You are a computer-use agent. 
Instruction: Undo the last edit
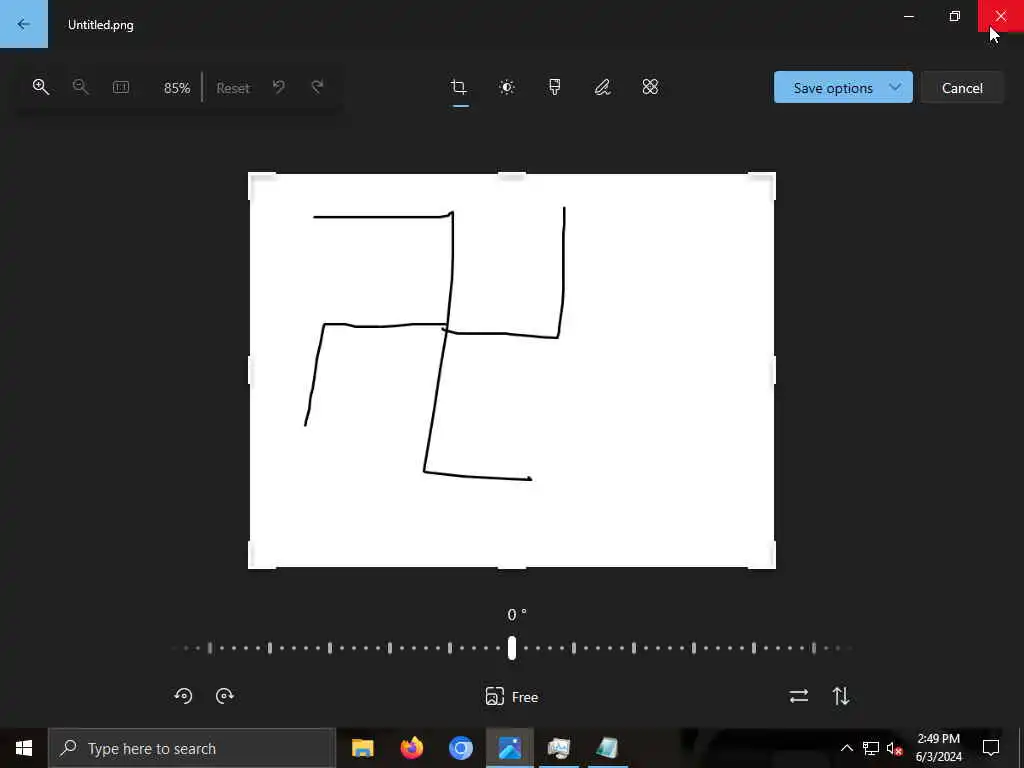279,87
